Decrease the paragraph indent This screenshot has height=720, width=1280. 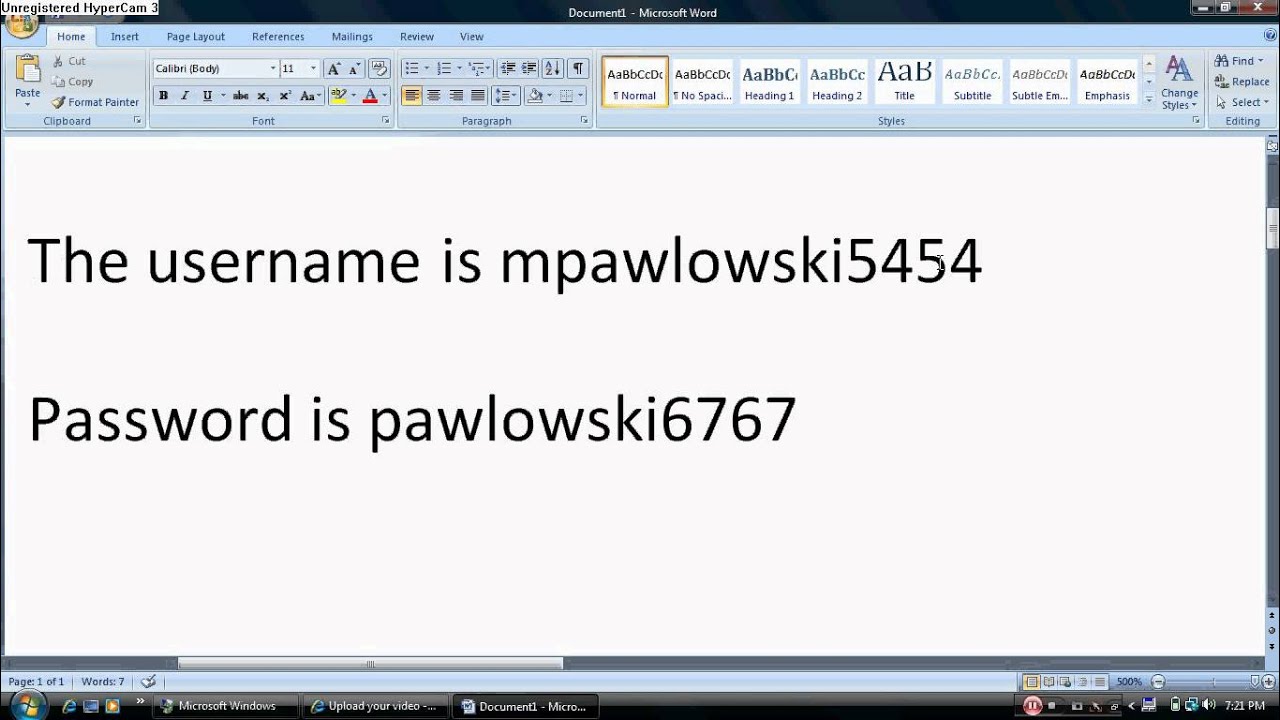pos(508,68)
